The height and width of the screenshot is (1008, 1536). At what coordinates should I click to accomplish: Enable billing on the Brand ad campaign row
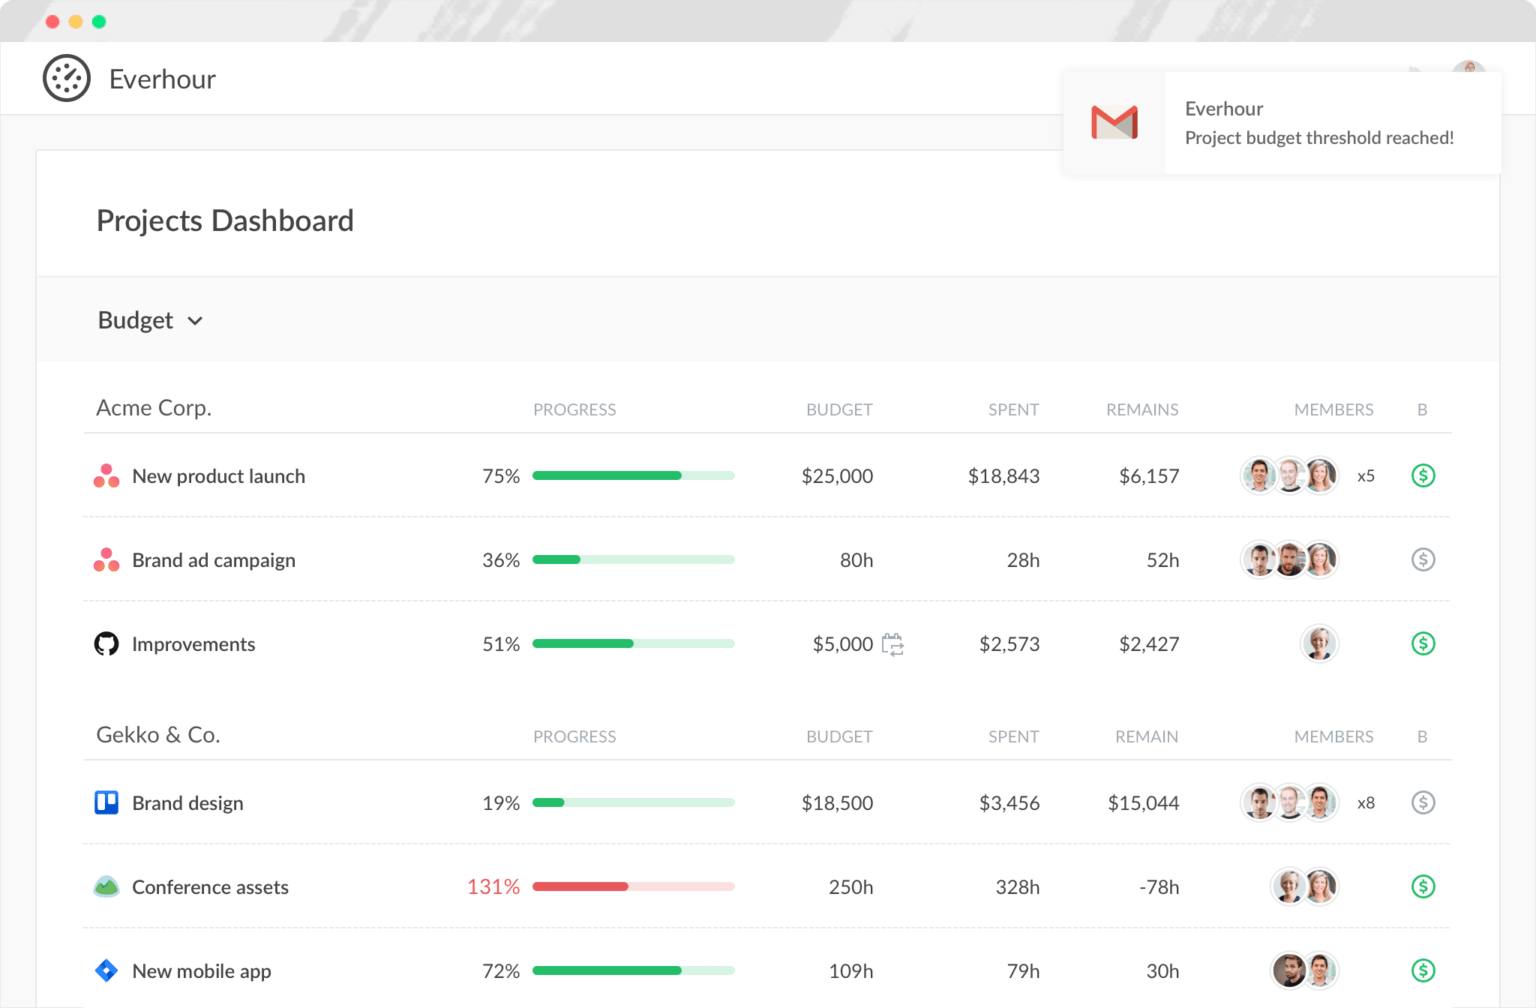coord(1422,560)
